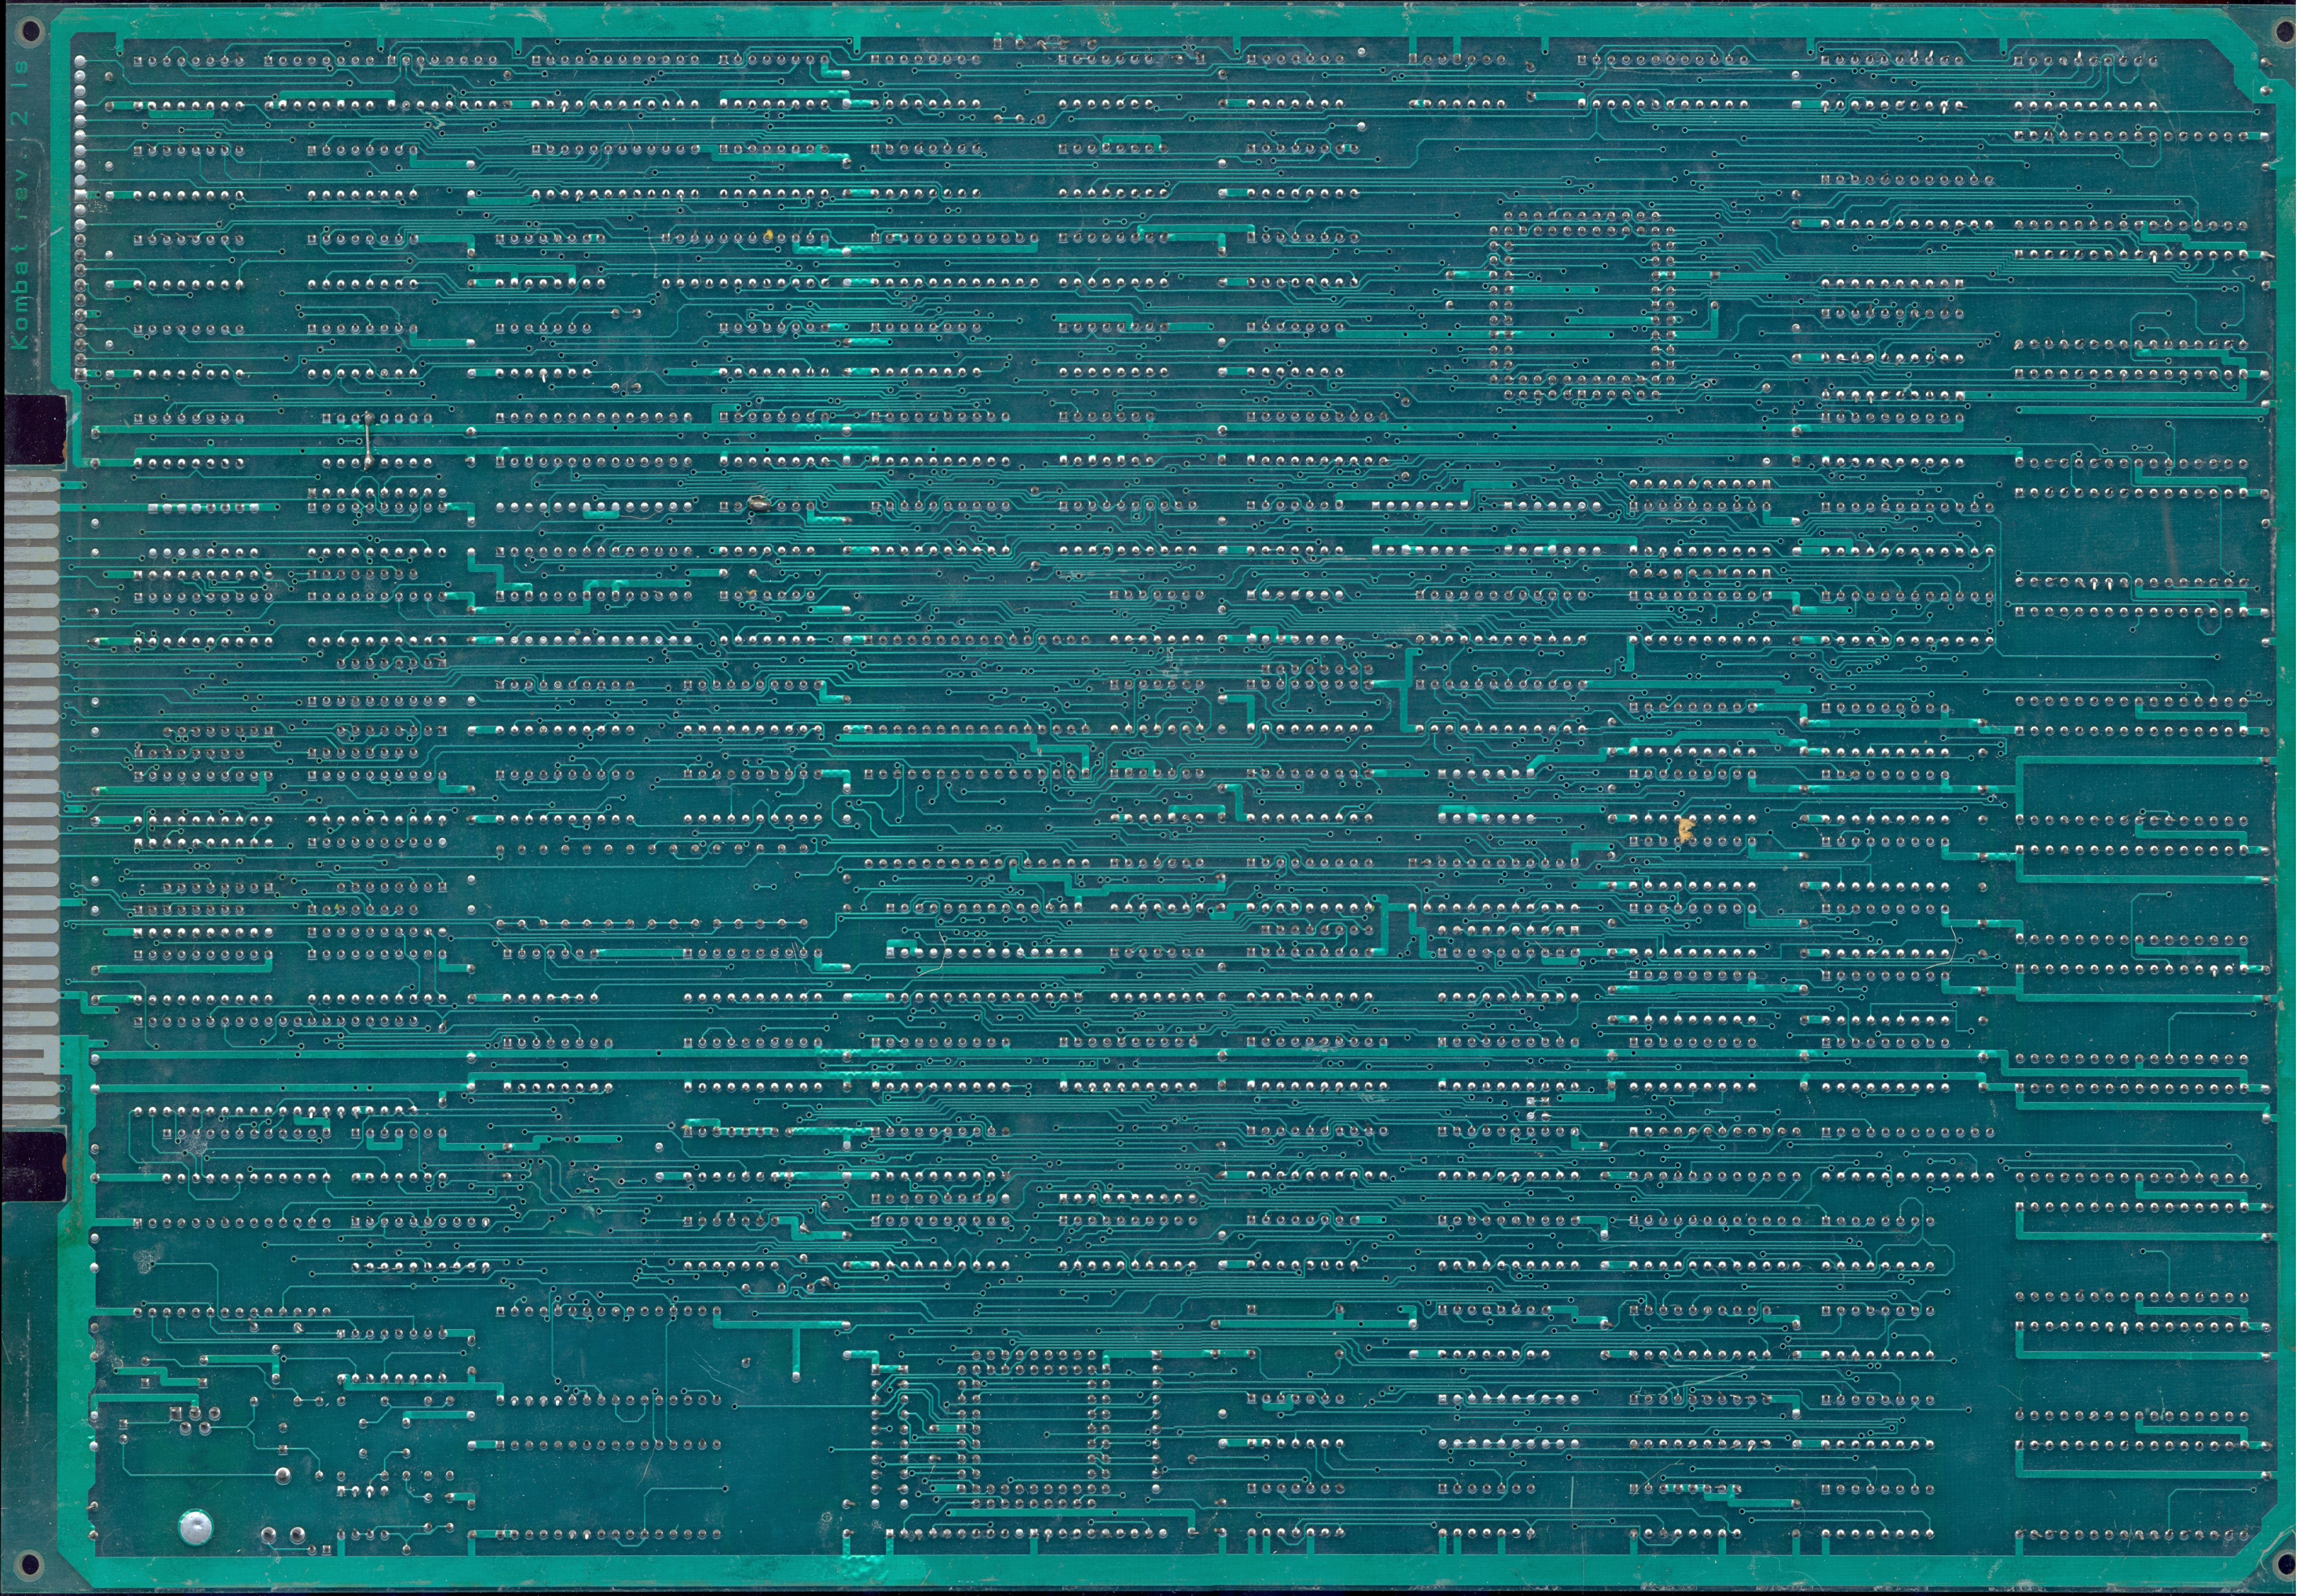2297x1596 pixels.
Task: Click the small yellow dot near top center-left
Action: (x=768, y=235)
